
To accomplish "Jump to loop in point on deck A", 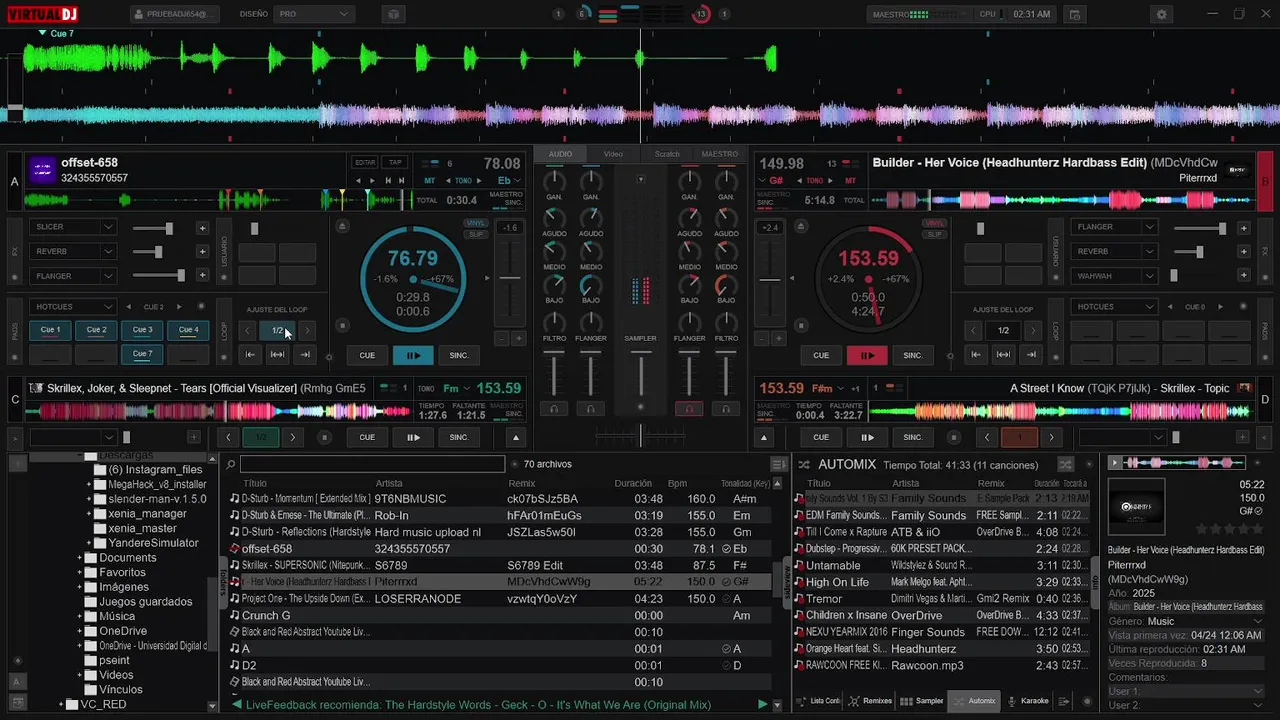I will 250,354.
